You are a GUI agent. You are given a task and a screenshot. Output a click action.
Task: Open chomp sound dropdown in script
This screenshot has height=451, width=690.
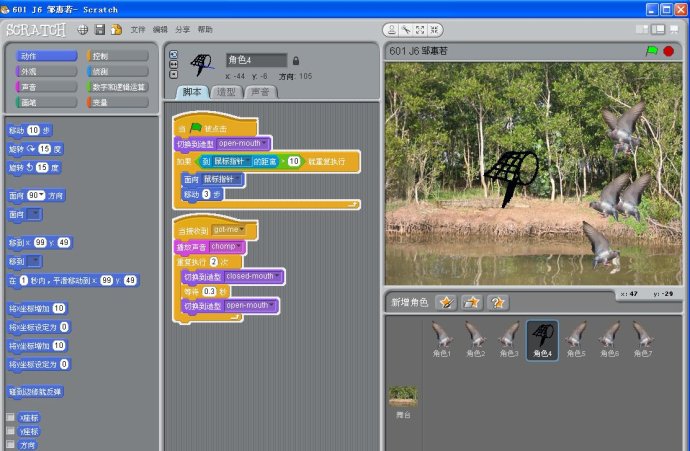pyautogui.click(x=226, y=246)
